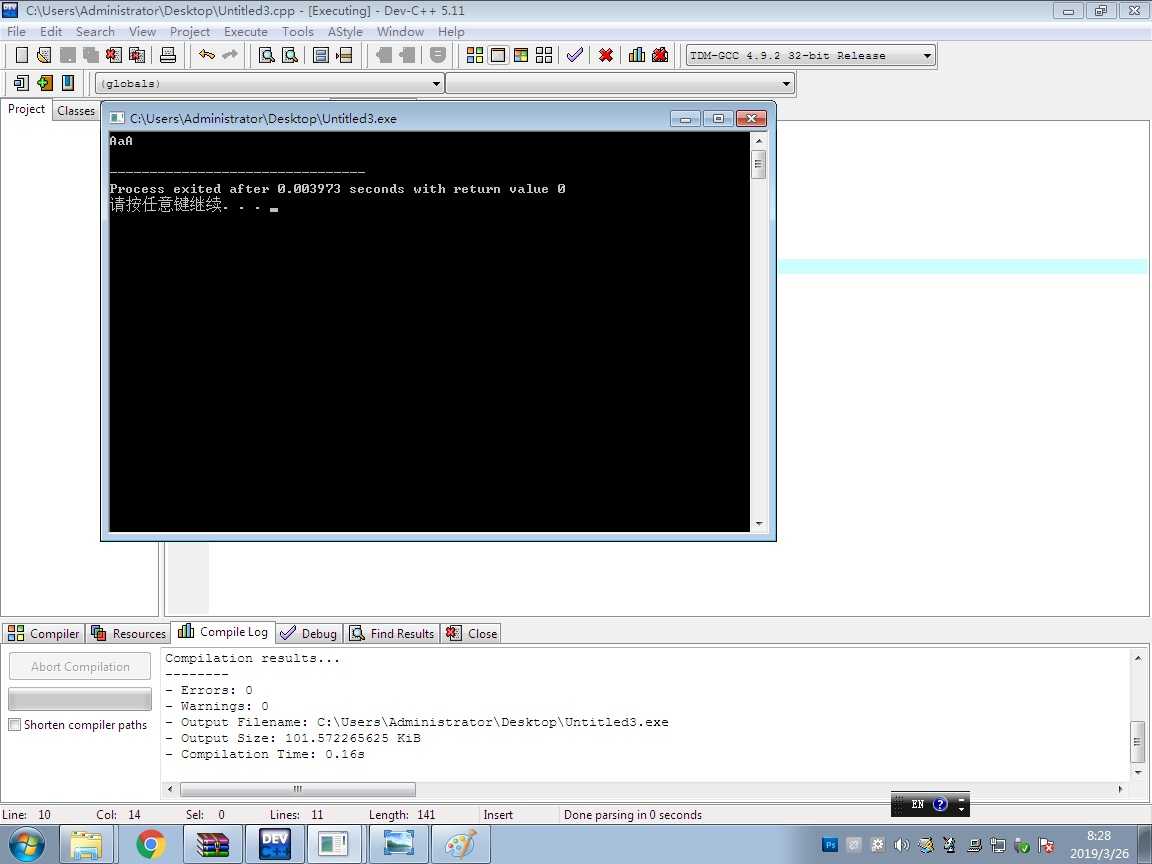Image resolution: width=1152 pixels, height=864 pixels.
Task: Expand the (globals) scope dropdown
Action: tap(270, 83)
